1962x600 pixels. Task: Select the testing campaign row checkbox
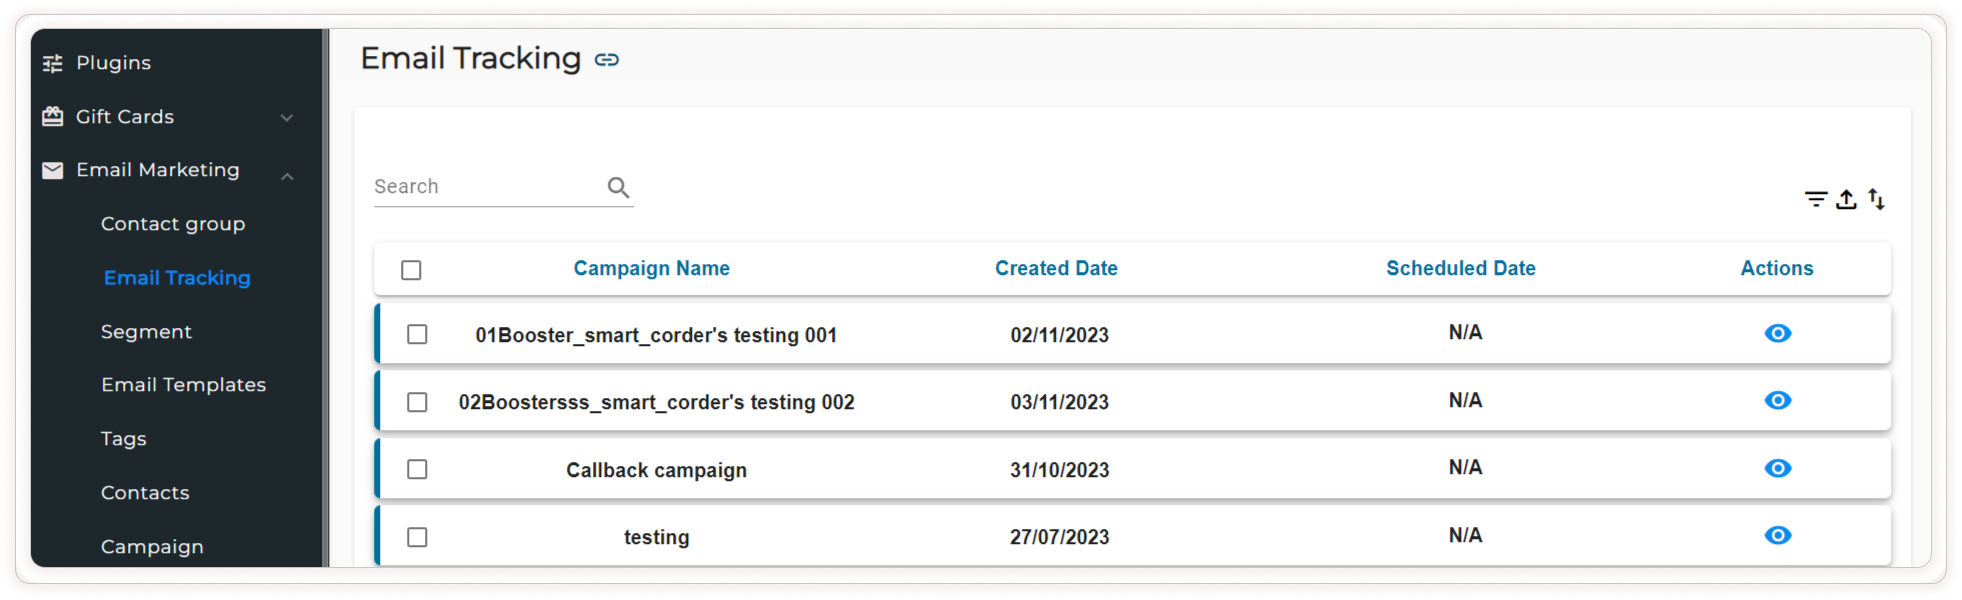tap(417, 537)
